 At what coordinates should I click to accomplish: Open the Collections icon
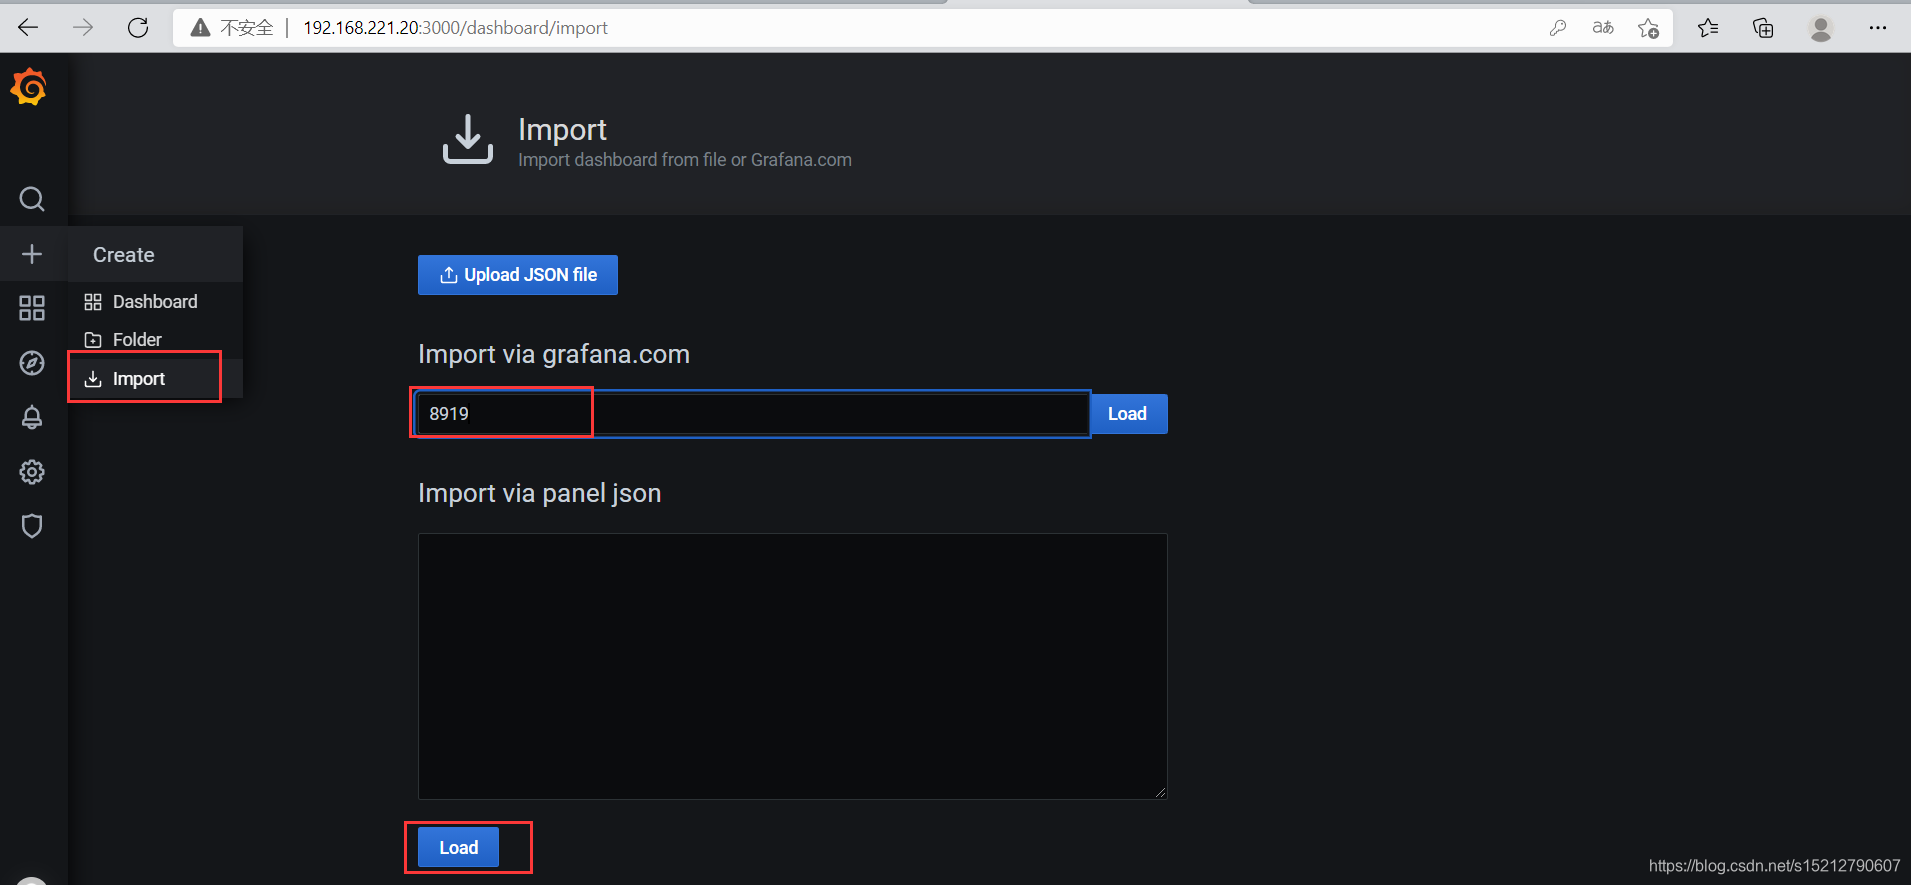(1764, 28)
